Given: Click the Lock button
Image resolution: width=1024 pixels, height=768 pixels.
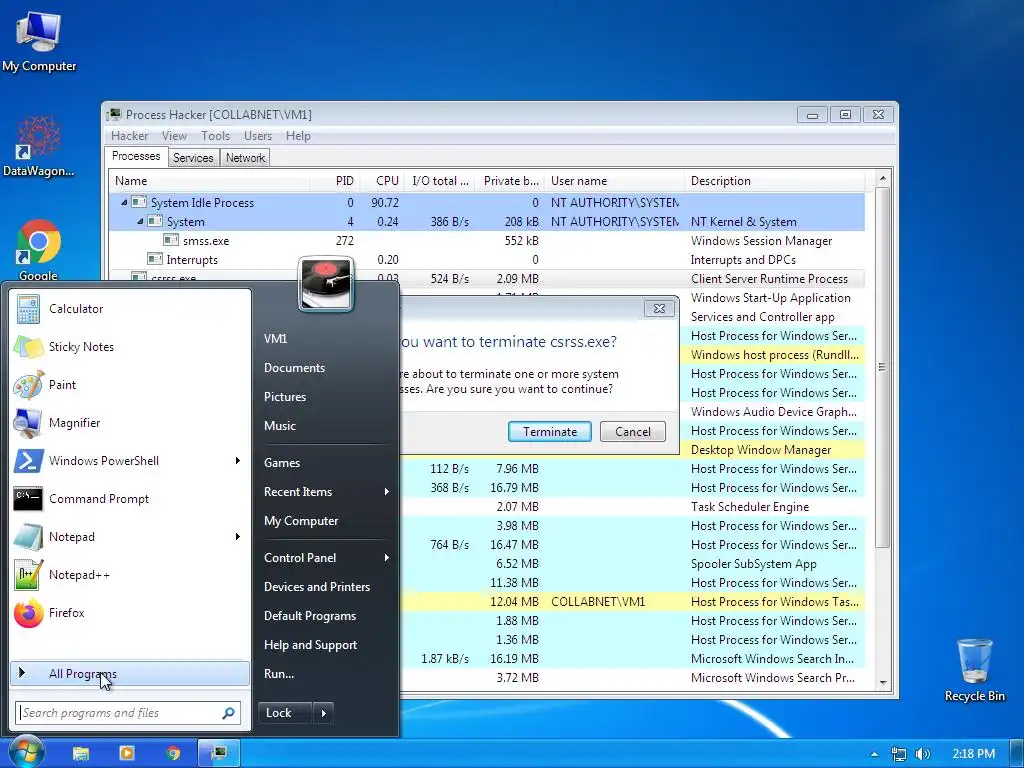Looking at the screenshot, I should point(286,713).
